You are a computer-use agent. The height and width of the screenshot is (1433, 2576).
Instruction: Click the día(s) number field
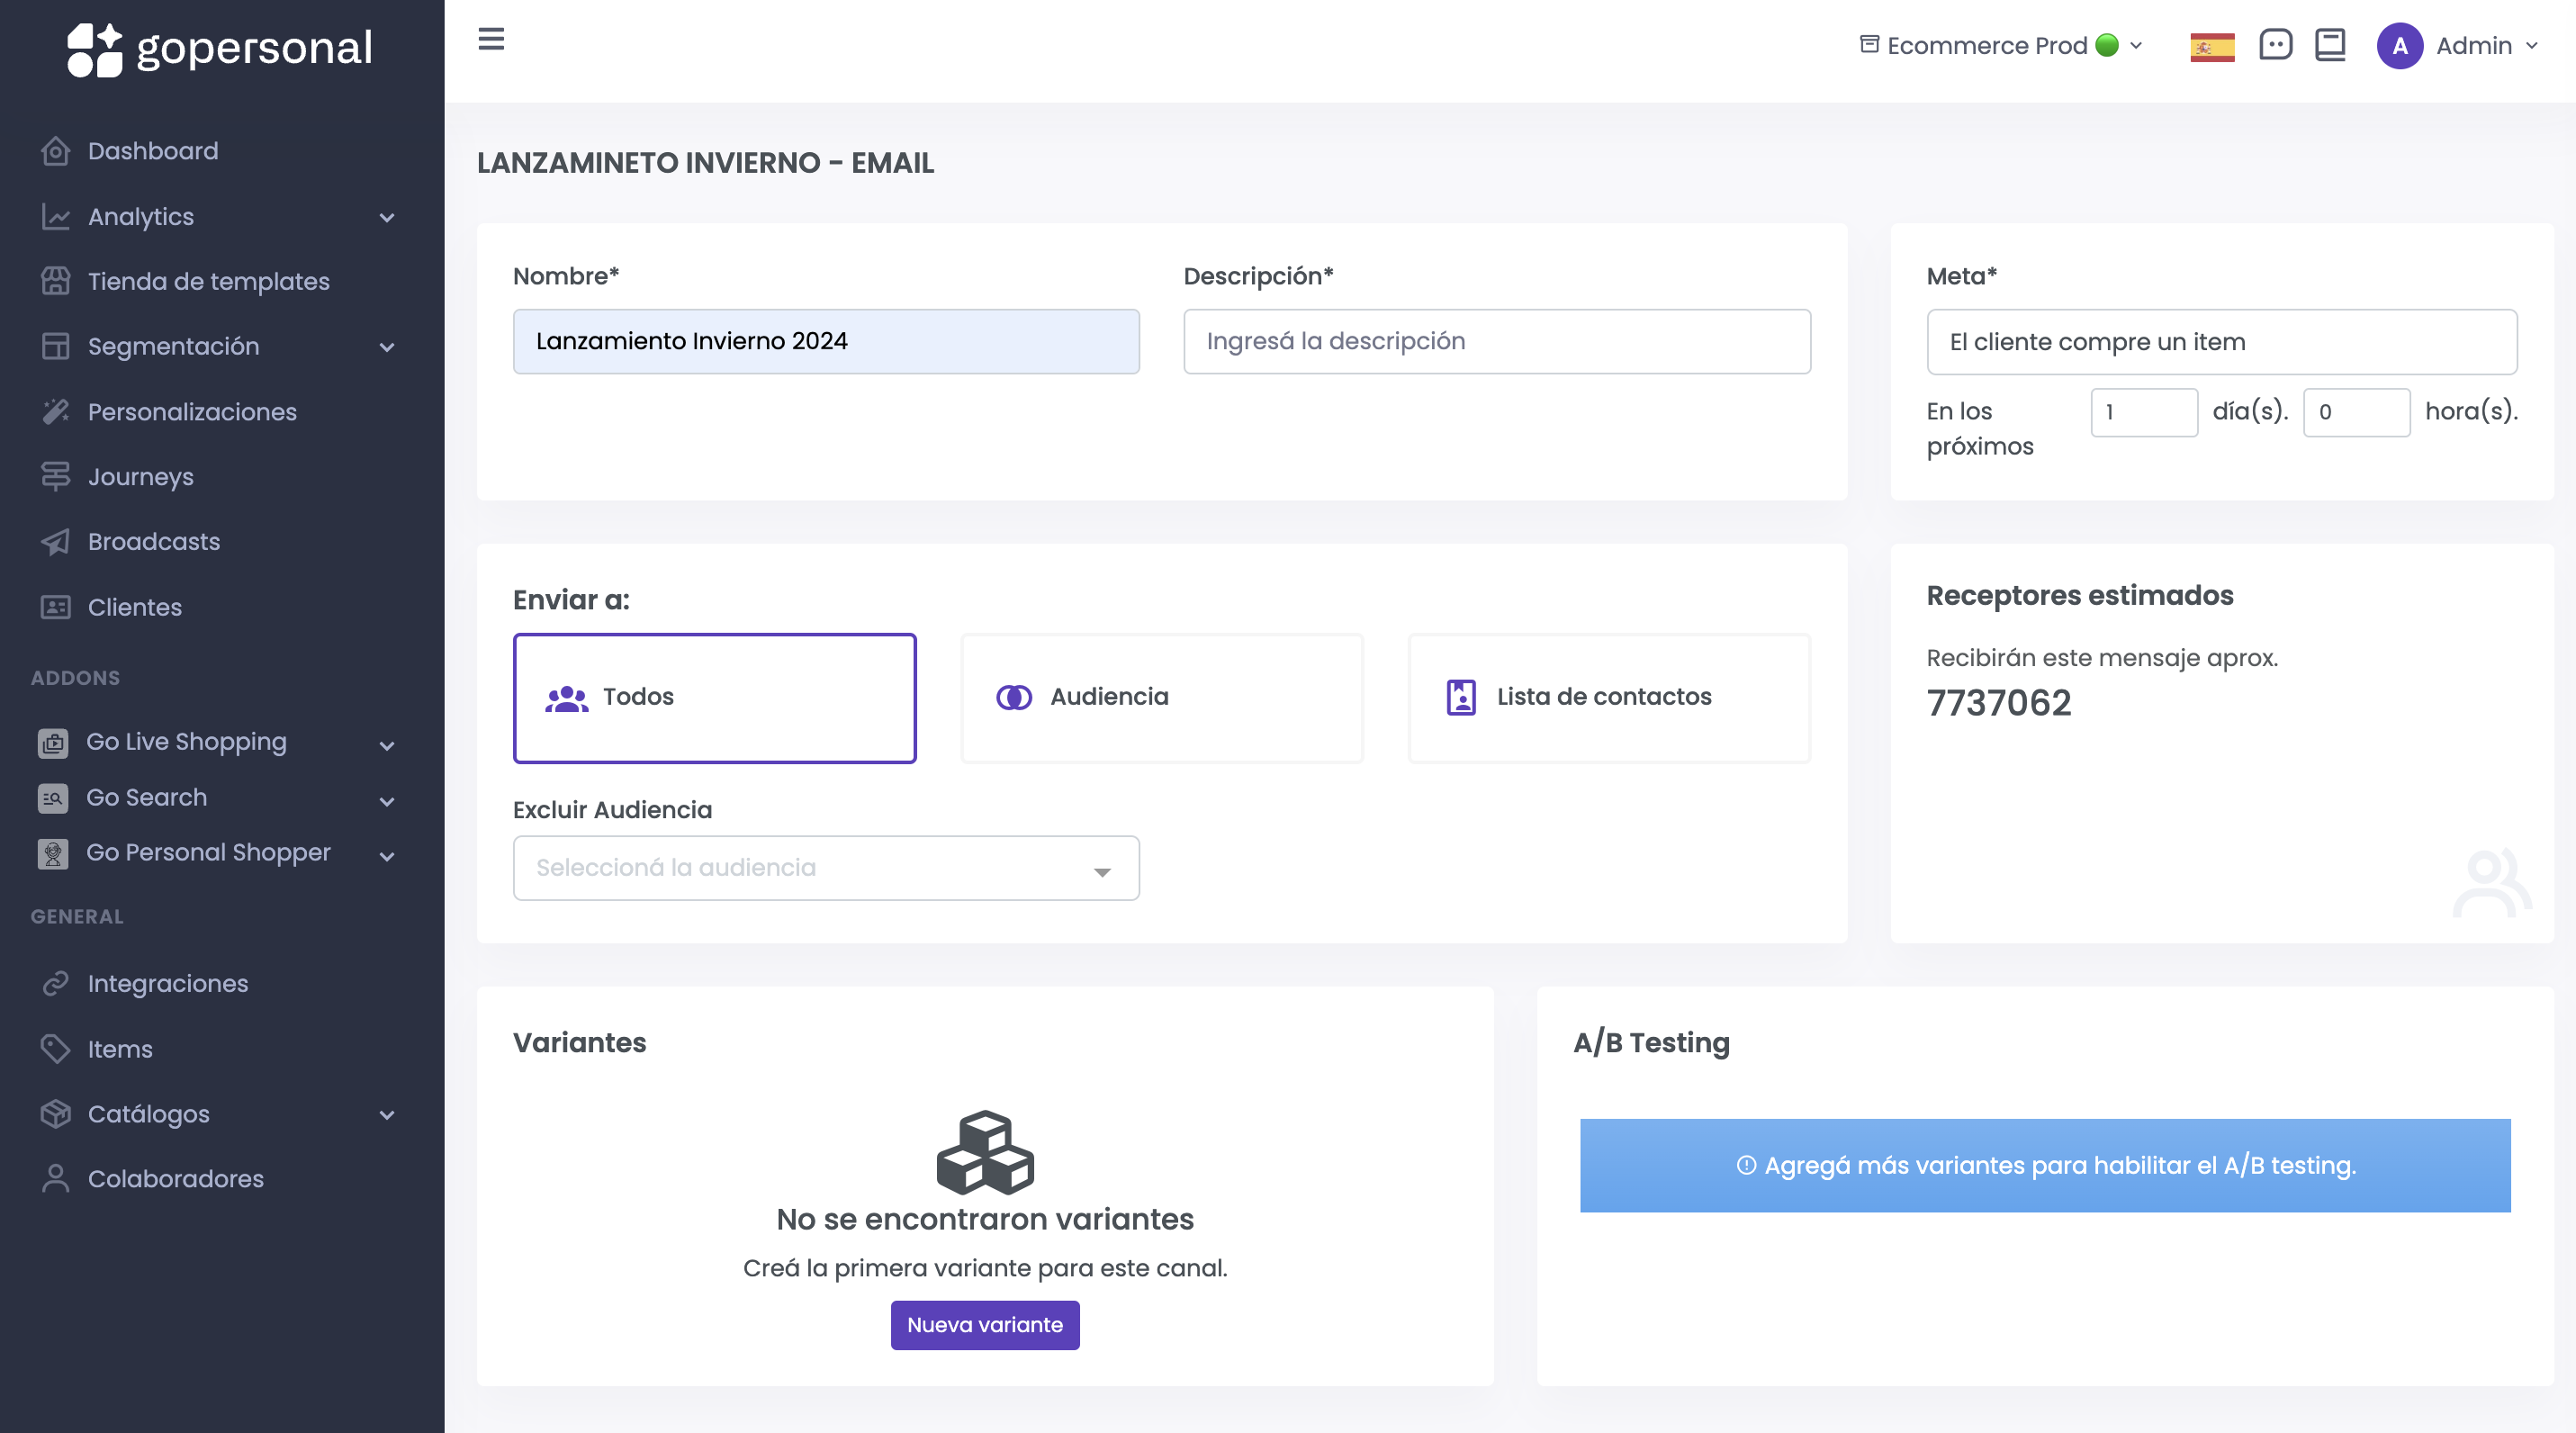(2143, 412)
